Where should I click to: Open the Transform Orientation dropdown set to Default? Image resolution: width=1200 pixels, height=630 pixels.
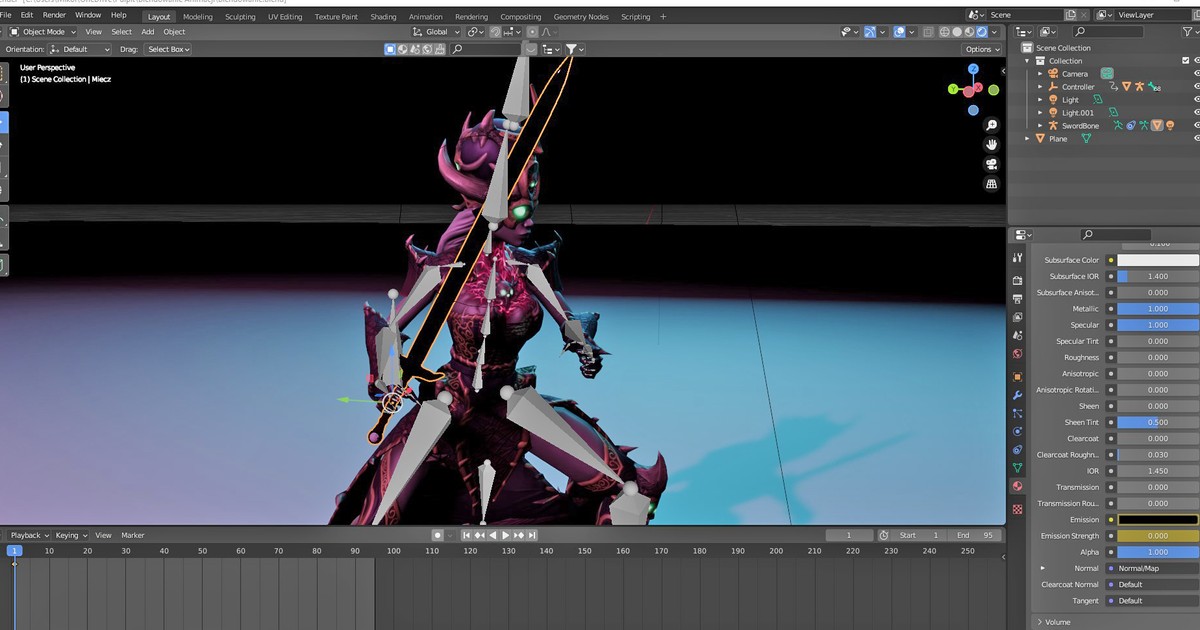(80, 48)
